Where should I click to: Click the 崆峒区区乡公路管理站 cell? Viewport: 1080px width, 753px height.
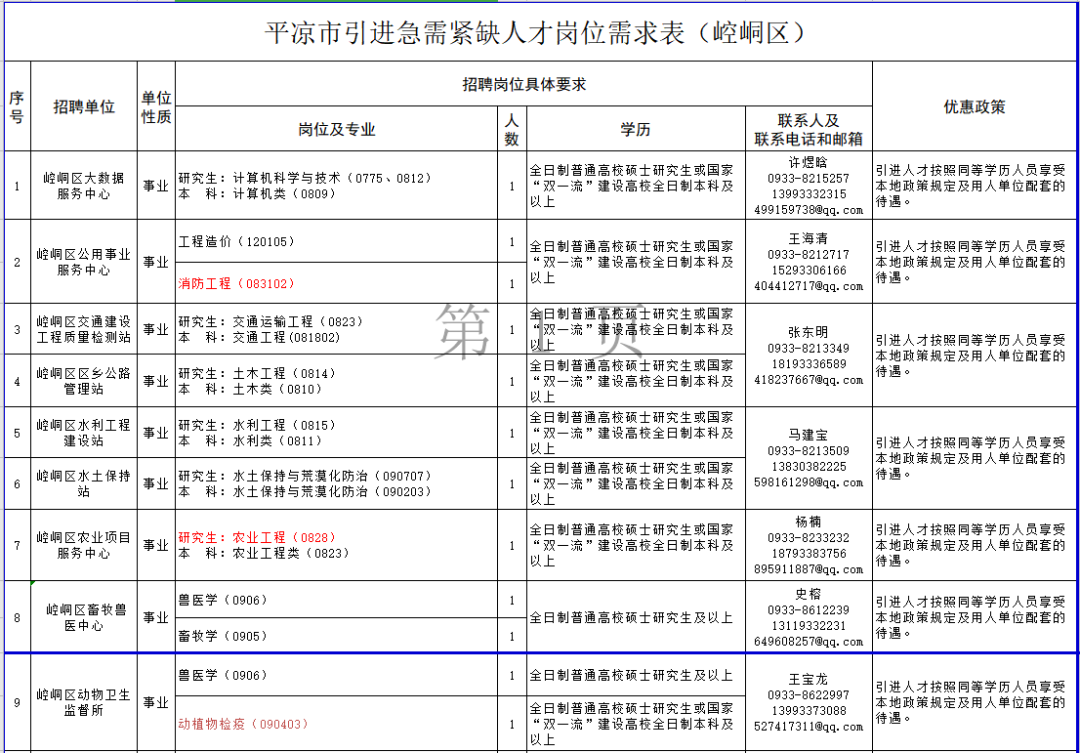click(x=84, y=381)
